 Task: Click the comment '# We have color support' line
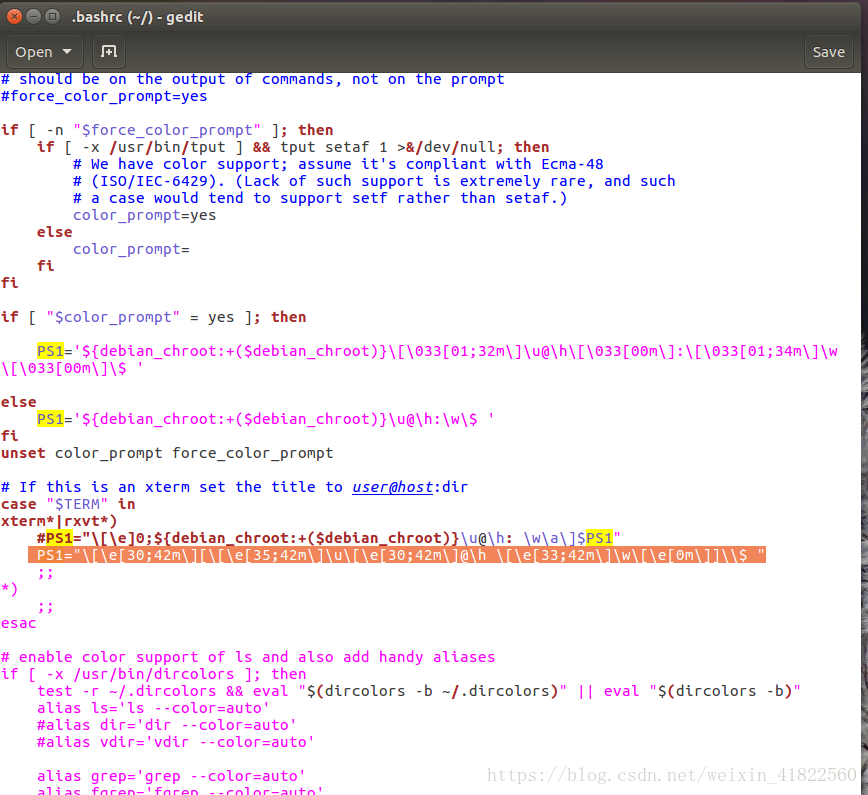coord(338,164)
